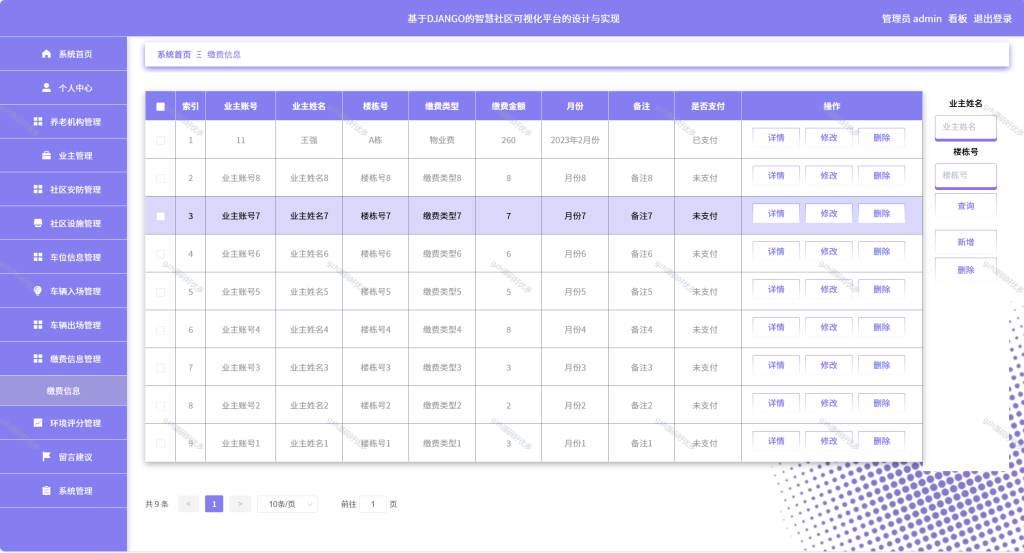Click the home icon beside 系统首页
Viewport: 1024px width, 553px height.
(46, 54)
